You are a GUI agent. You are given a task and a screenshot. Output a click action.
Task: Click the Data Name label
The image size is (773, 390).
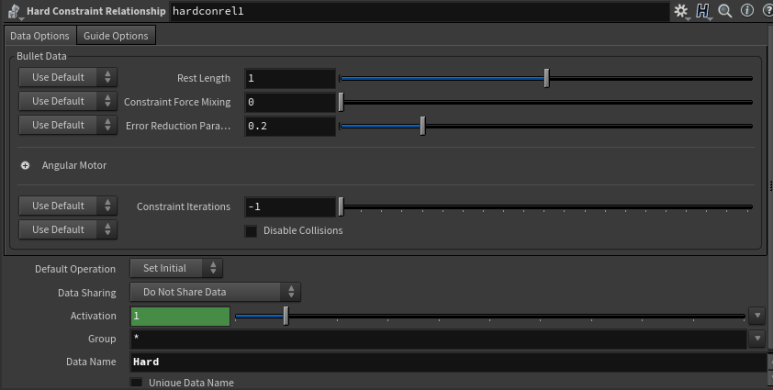pyautogui.click(x=91, y=362)
